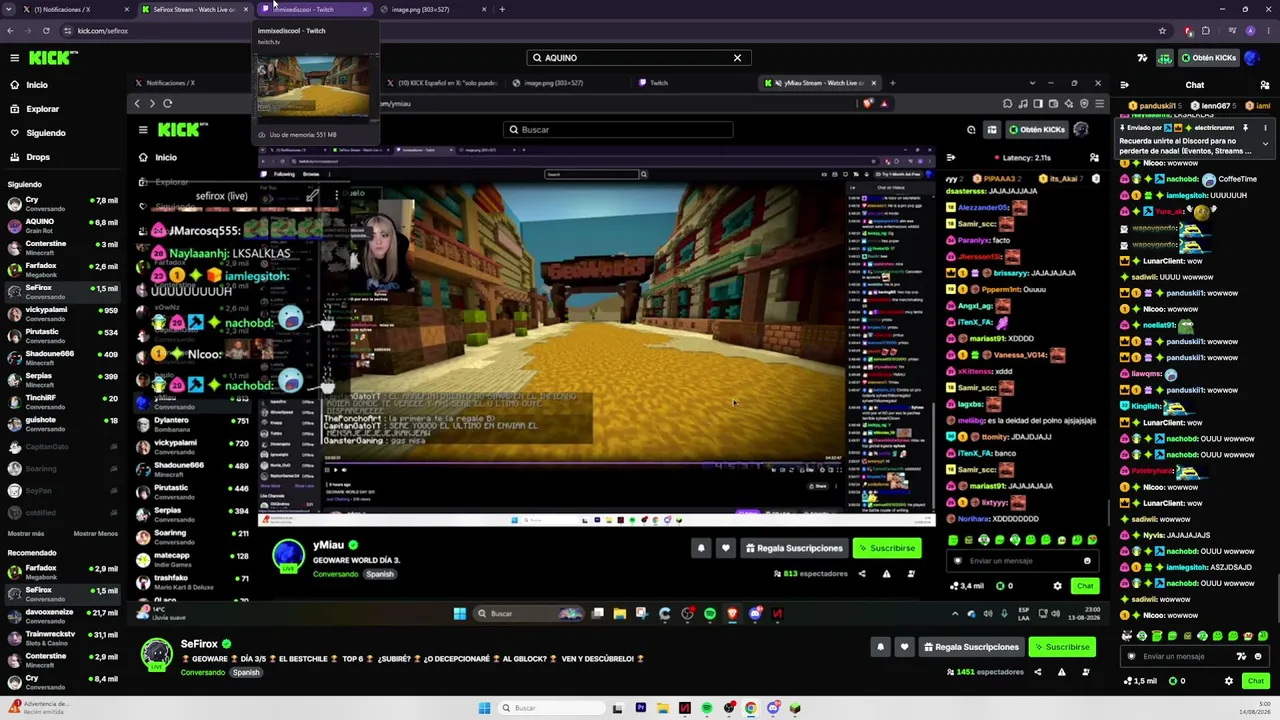This screenshot has width=1280, height=720.
Task: Toggle SeFirox notification bell
Action: coord(880,647)
